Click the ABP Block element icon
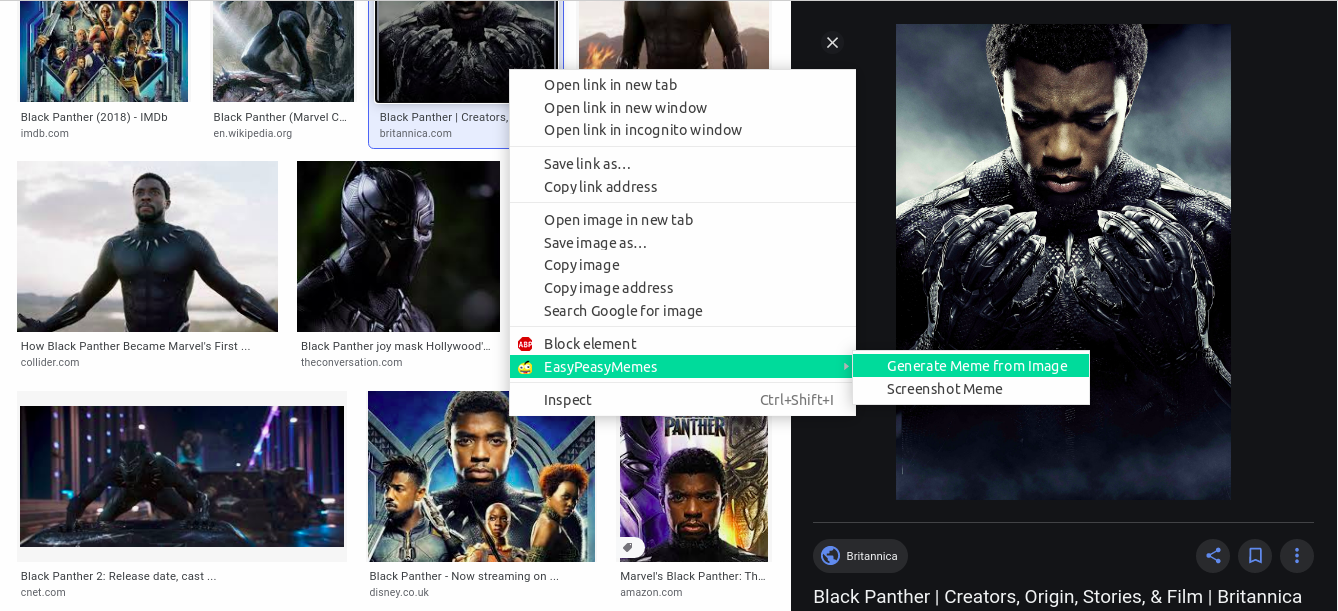1338x611 pixels. point(525,344)
